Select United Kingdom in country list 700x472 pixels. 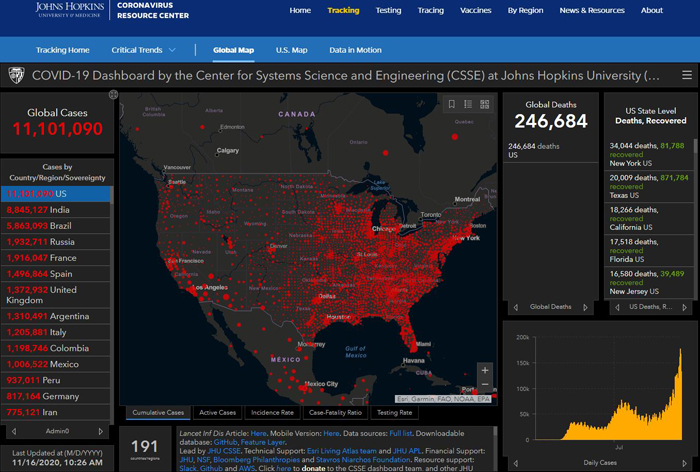coord(55,295)
